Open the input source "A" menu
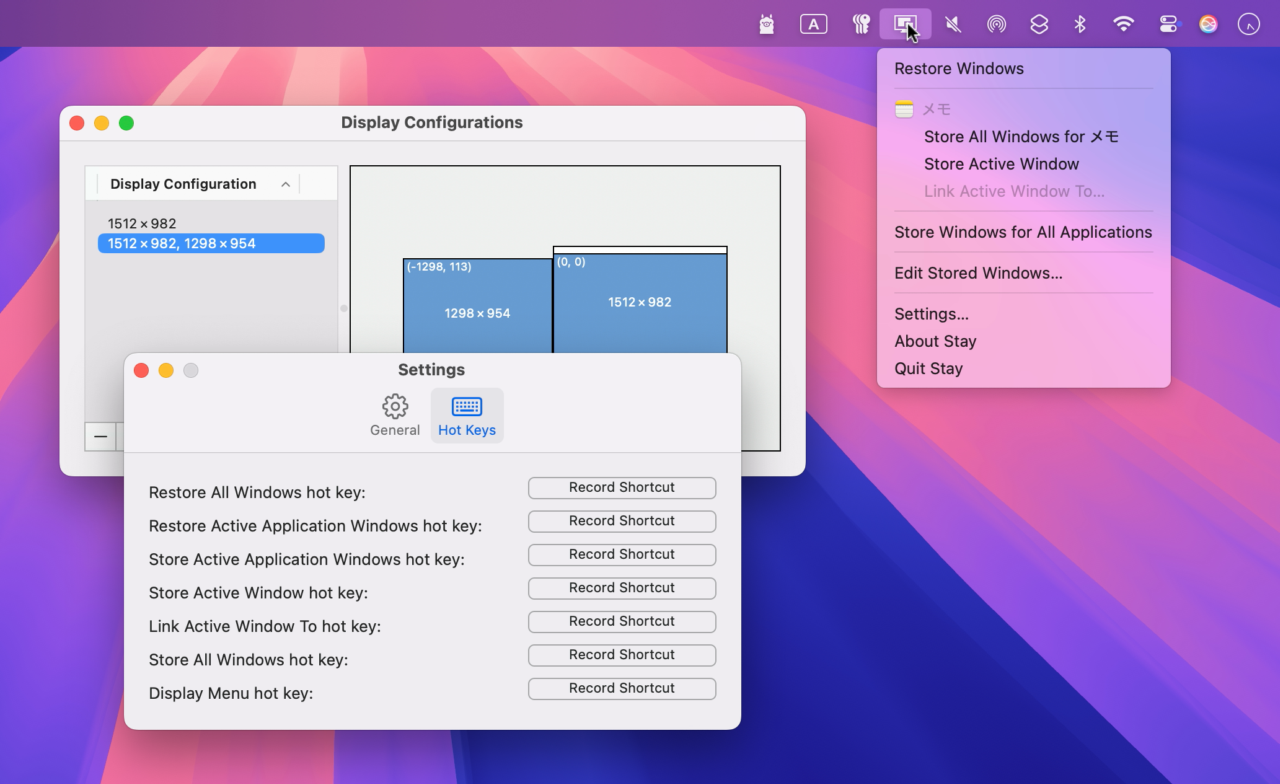The width and height of the screenshot is (1280, 784). pyautogui.click(x=814, y=24)
